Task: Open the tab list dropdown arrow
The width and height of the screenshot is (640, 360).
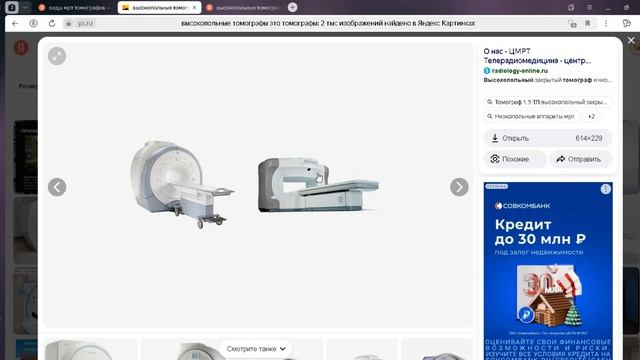Action: (25, 7)
